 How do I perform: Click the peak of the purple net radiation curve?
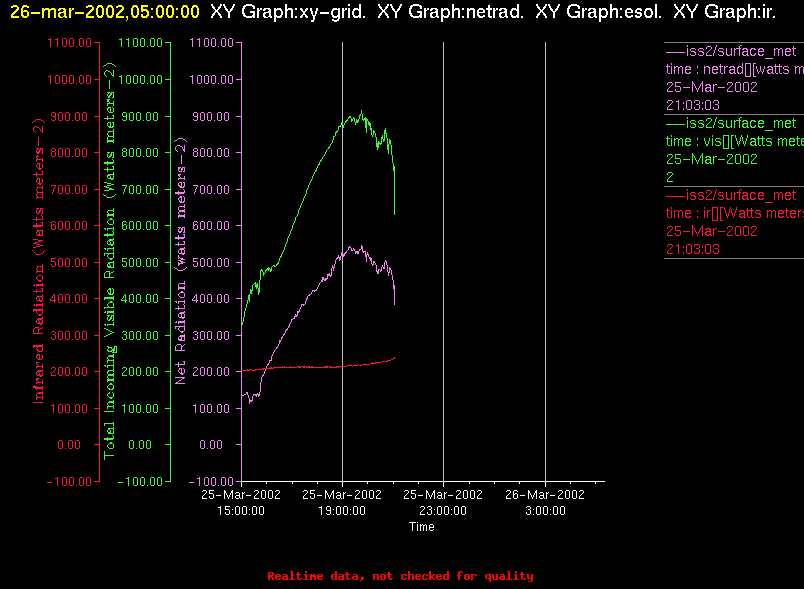(x=362, y=247)
